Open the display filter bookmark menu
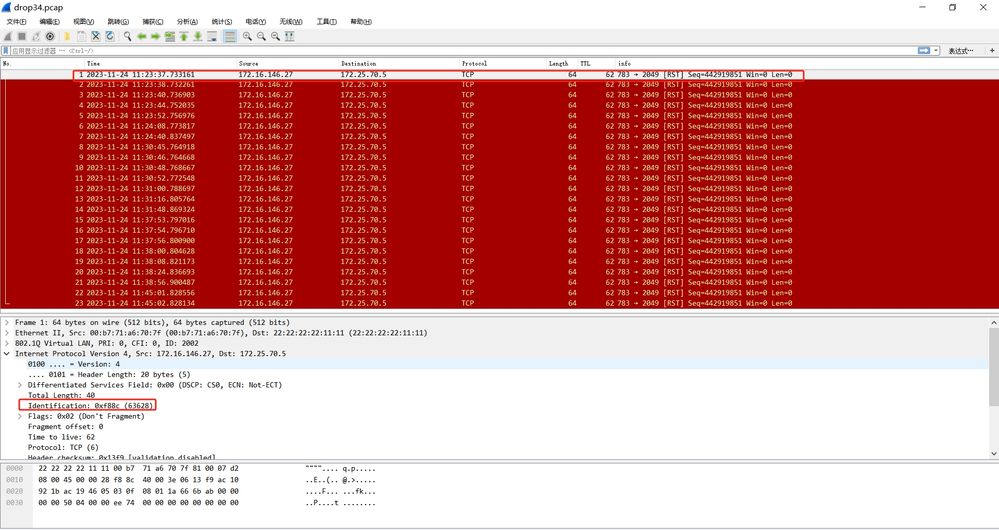 tap(6, 50)
